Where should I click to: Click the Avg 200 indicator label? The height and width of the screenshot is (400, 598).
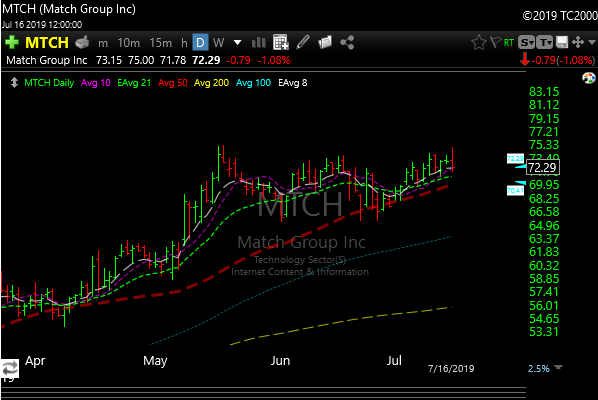pos(211,83)
